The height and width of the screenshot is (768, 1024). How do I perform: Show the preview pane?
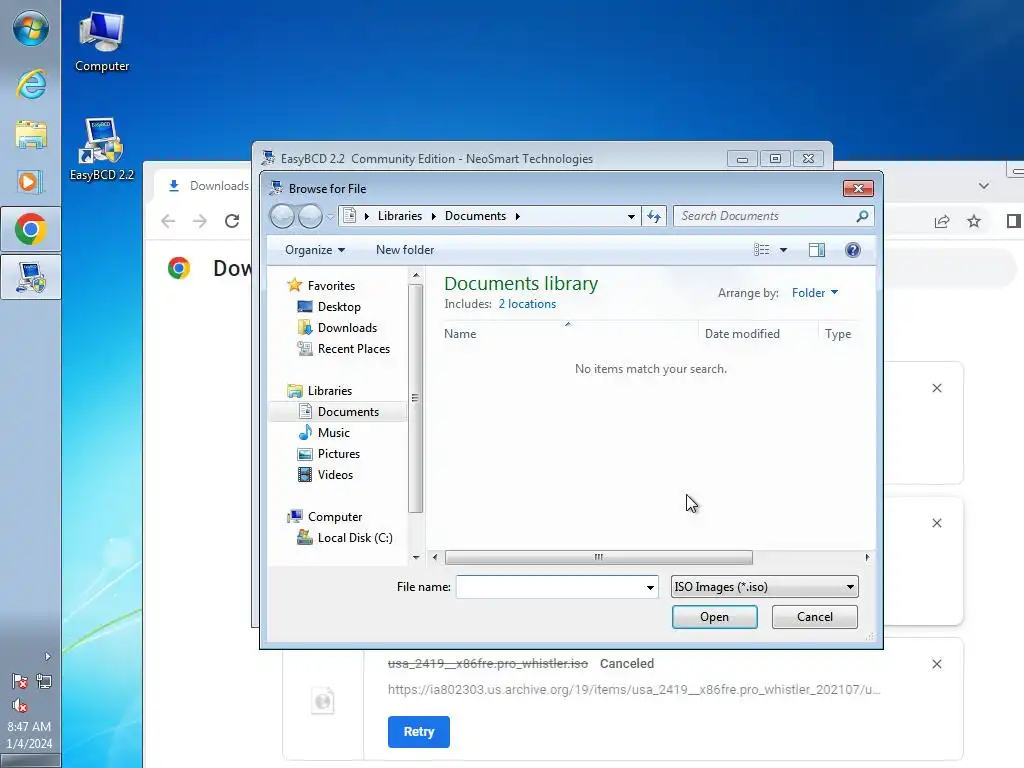tap(817, 250)
